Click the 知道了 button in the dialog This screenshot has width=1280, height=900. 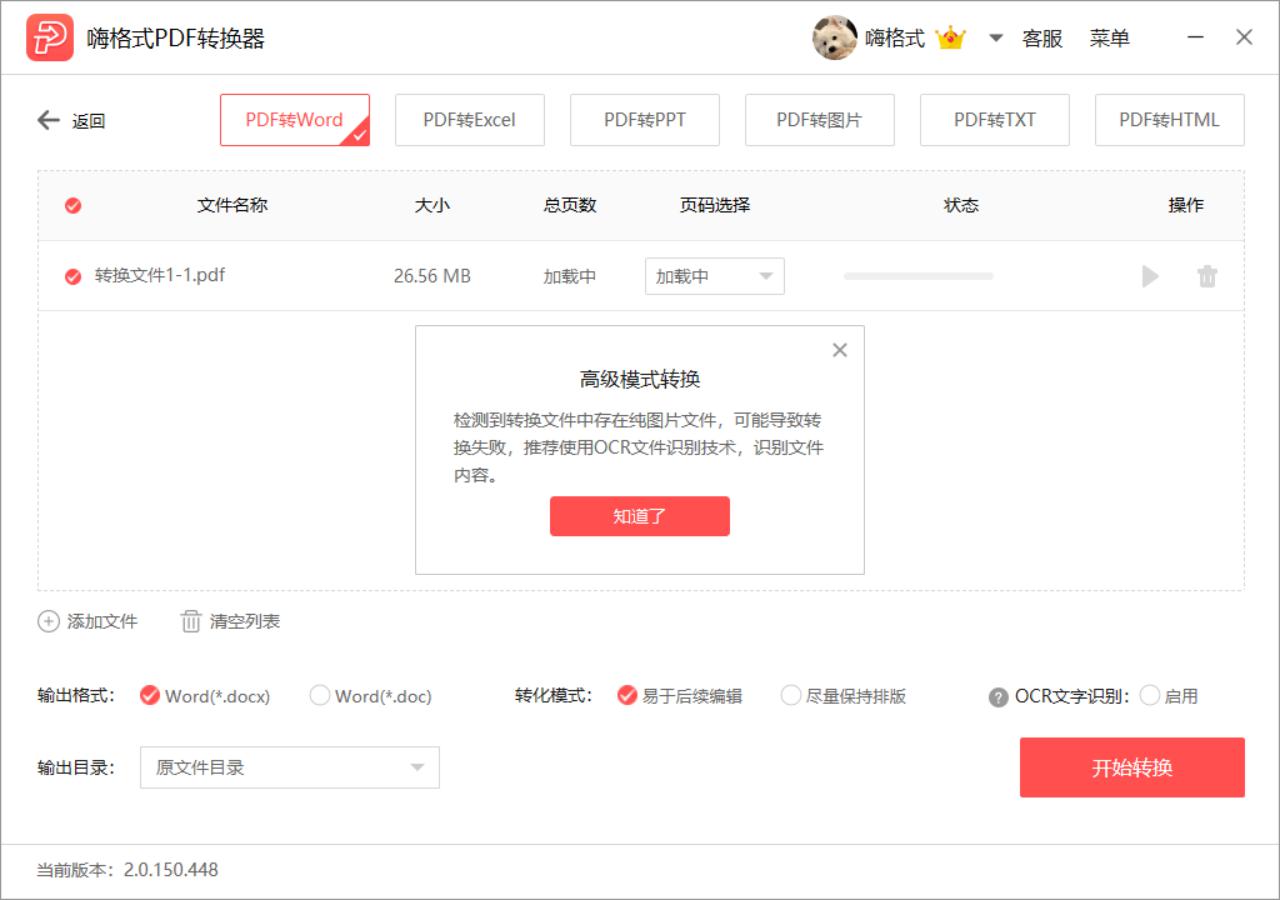click(x=640, y=516)
